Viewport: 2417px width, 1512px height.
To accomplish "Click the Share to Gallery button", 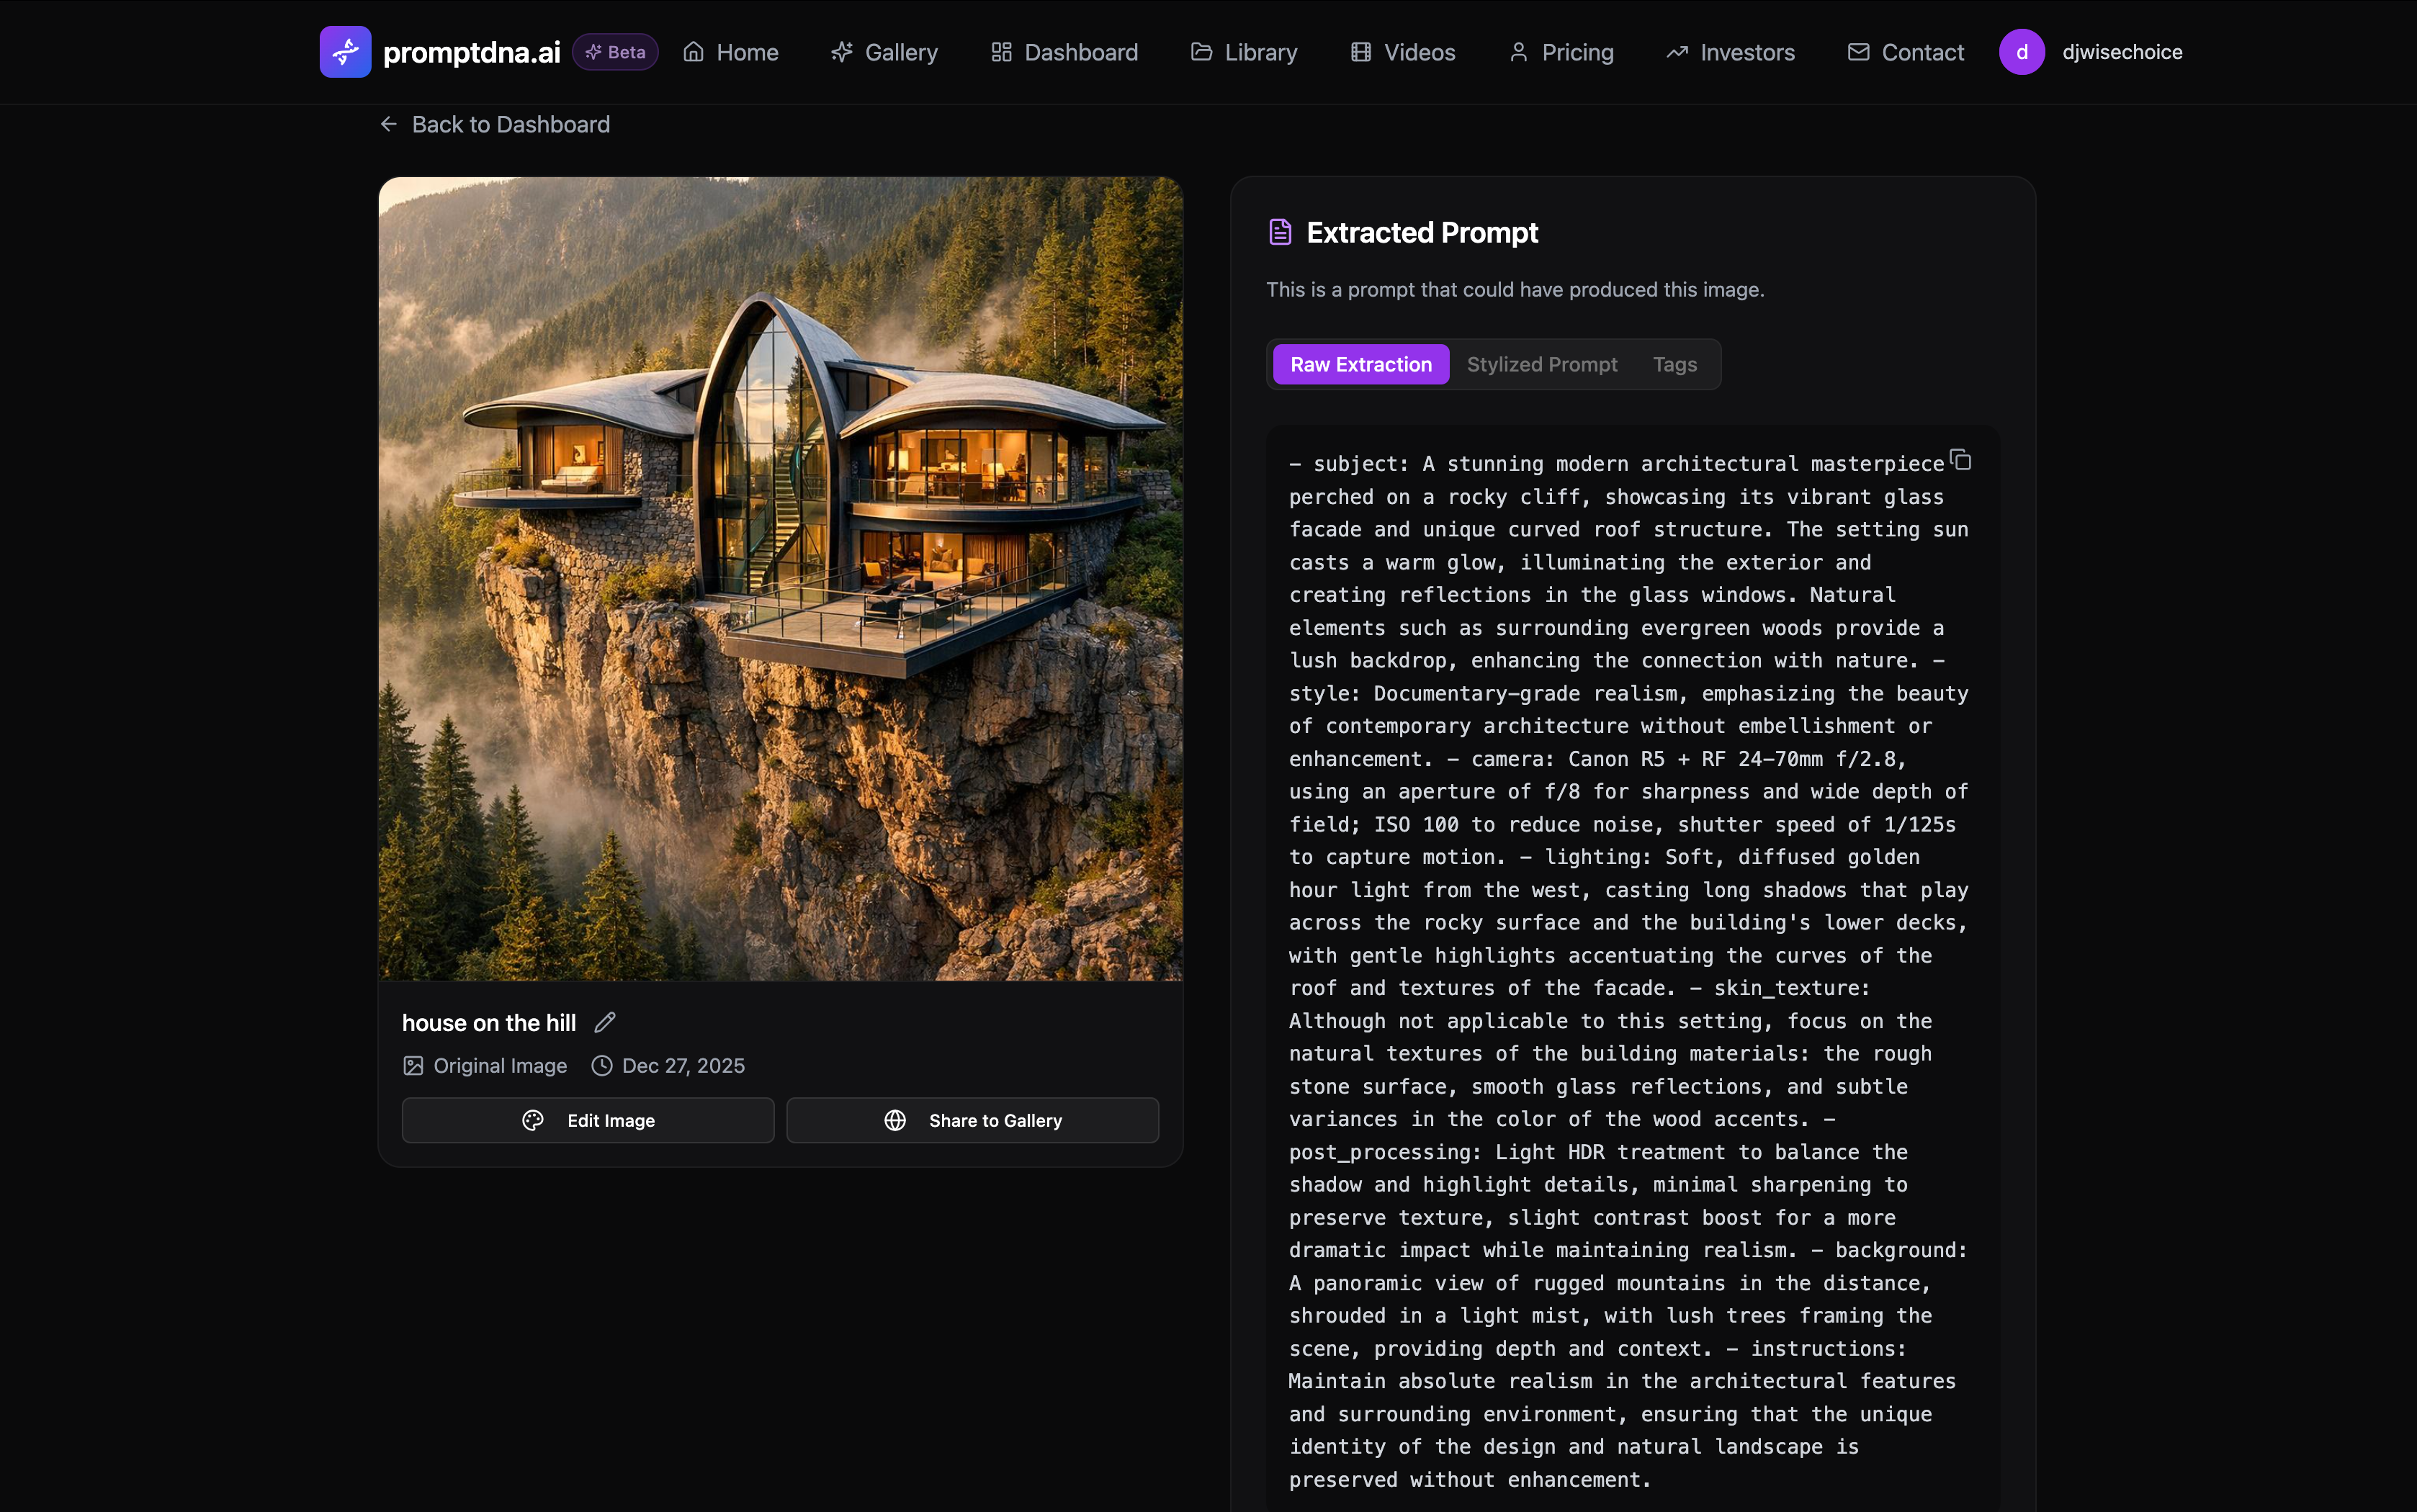I will [973, 1121].
